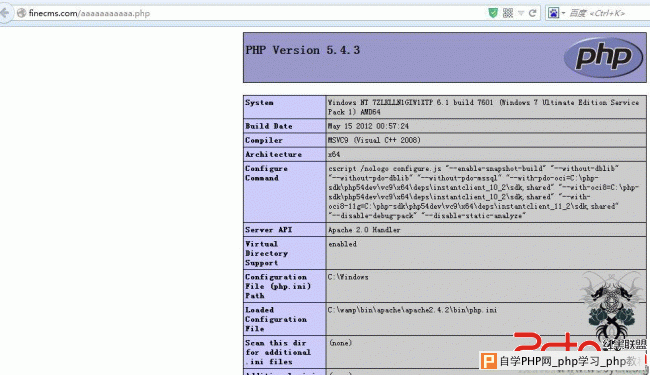The image size is (650, 375).
Task: Show the QR code for this page
Action: [508, 13]
